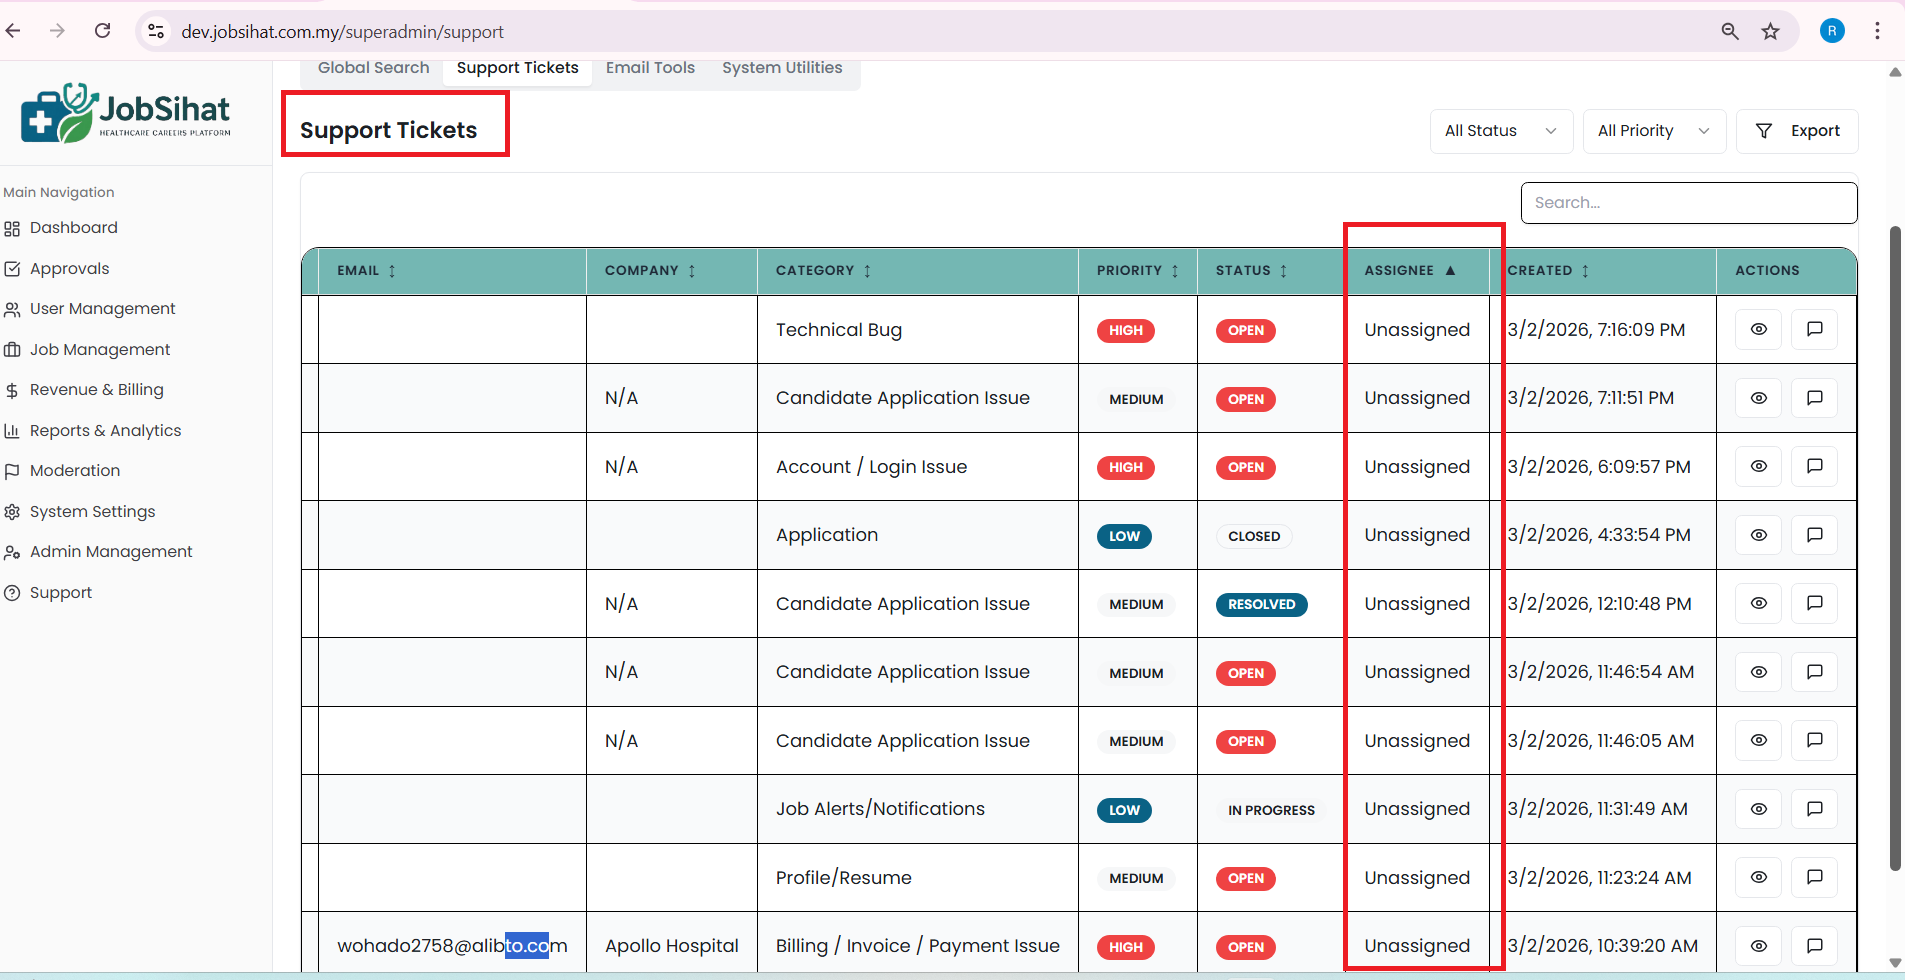Open the Chrome three-dot menu
This screenshot has height=980, width=1905.
tap(1877, 31)
